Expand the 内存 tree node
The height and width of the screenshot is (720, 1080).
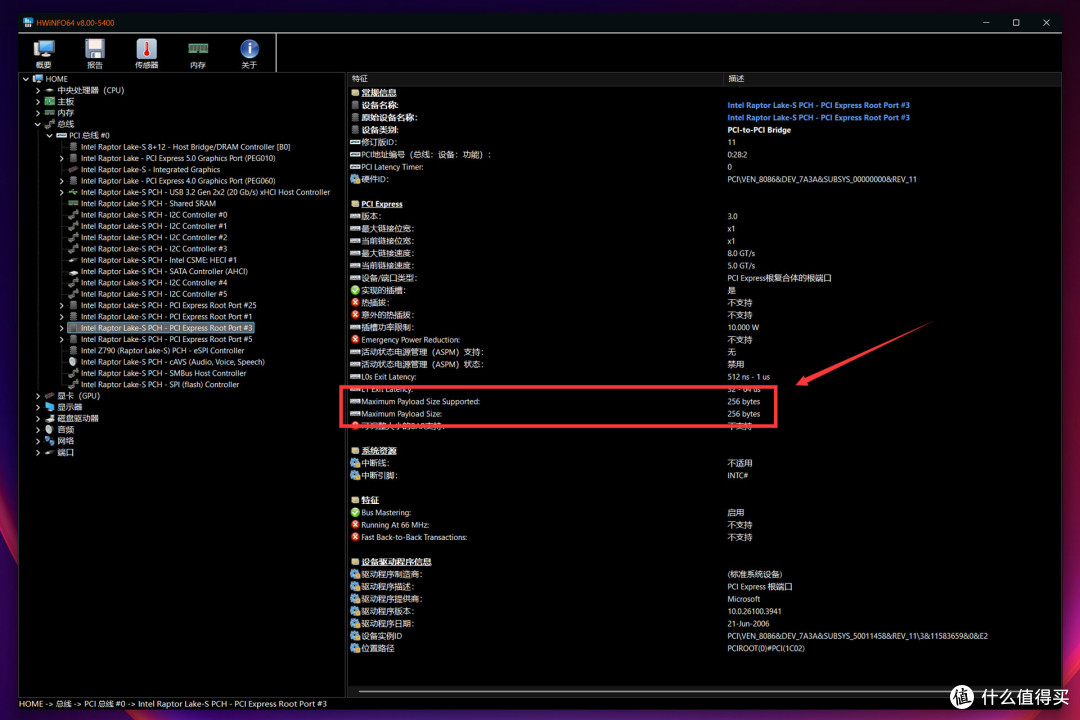pyautogui.click(x=38, y=113)
